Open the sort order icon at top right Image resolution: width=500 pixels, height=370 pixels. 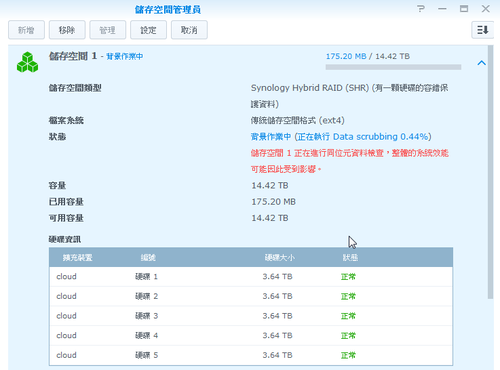pyautogui.click(x=482, y=30)
